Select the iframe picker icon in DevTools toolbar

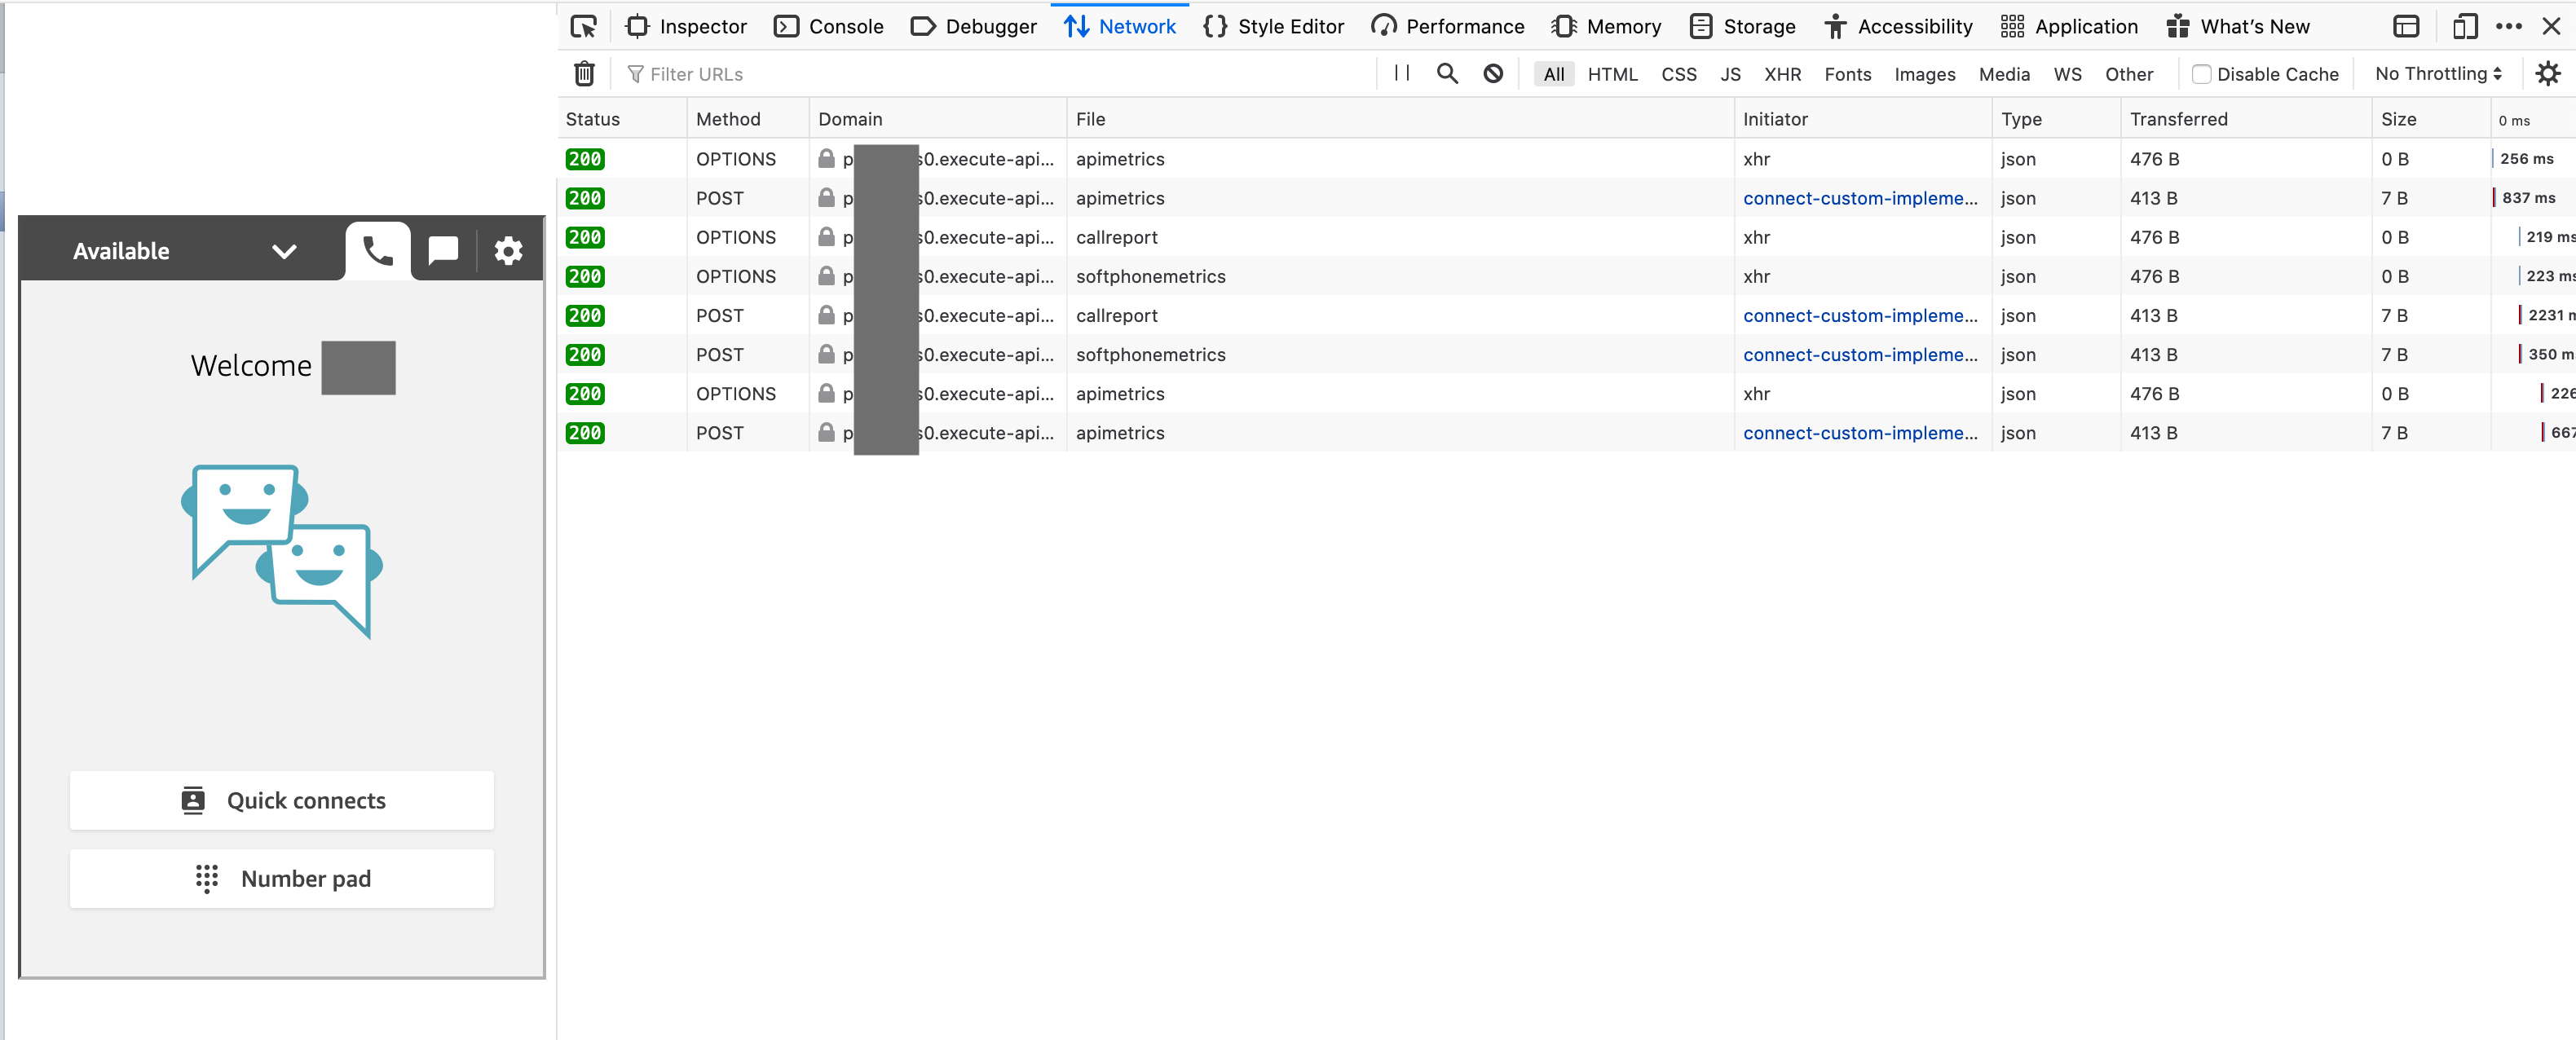coord(2406,27)
